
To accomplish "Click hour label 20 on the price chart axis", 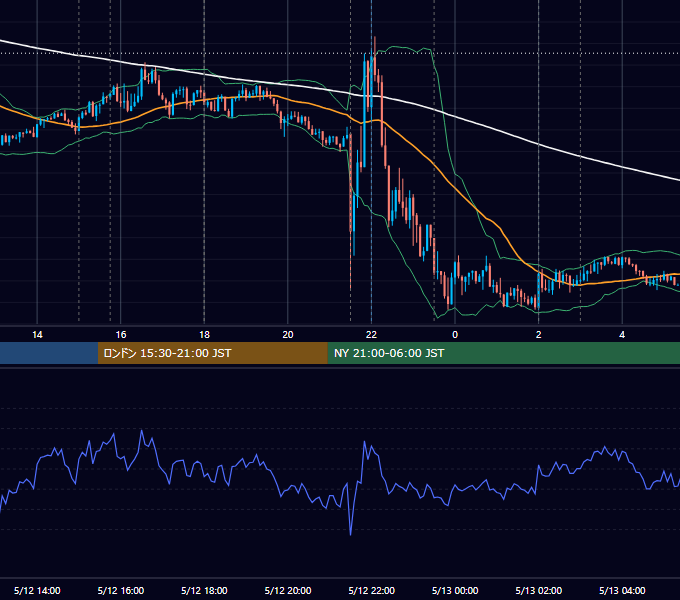I will point(288,335).
